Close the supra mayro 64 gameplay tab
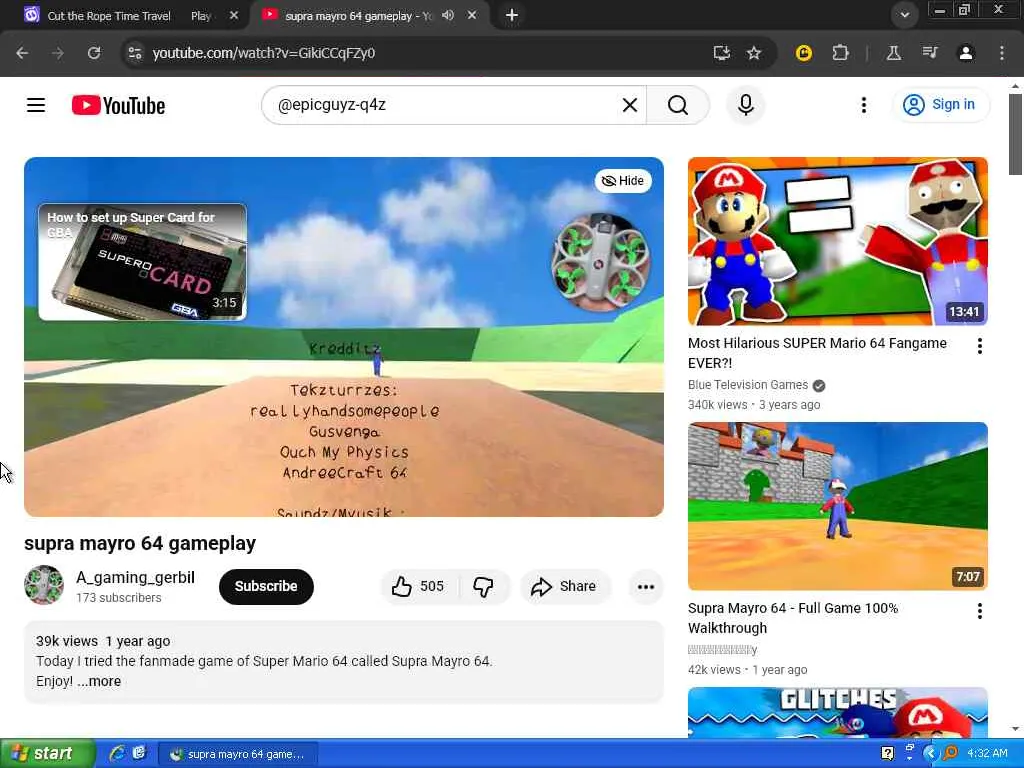This screenshot has width=1024, height=768. coord(472,15)
